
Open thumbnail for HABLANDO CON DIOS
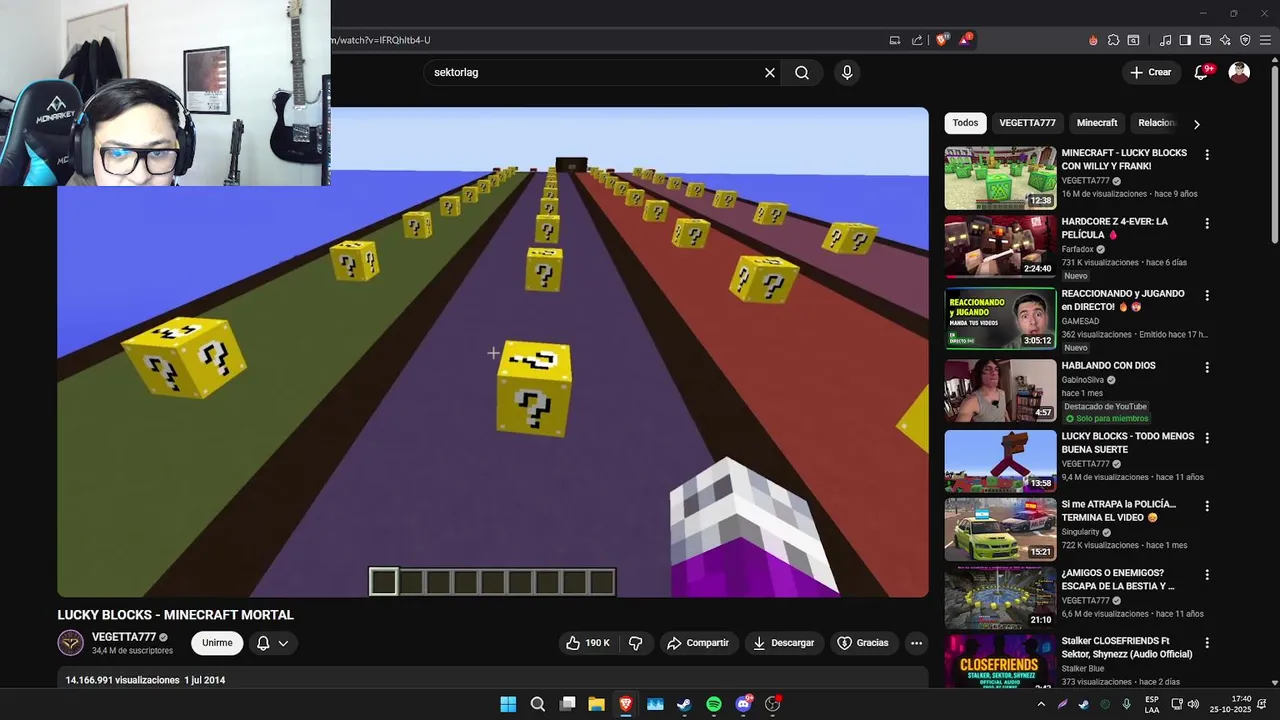(x=1000, y=390)
